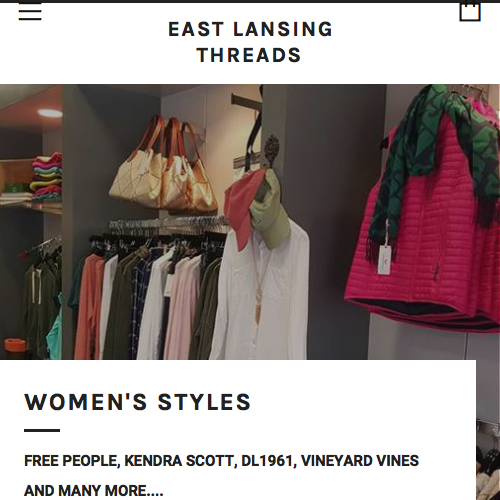500x500 pixels.
Task: Click the tan handbags hanging on wall
Action: pyautogui.click(x=163, y=165)
